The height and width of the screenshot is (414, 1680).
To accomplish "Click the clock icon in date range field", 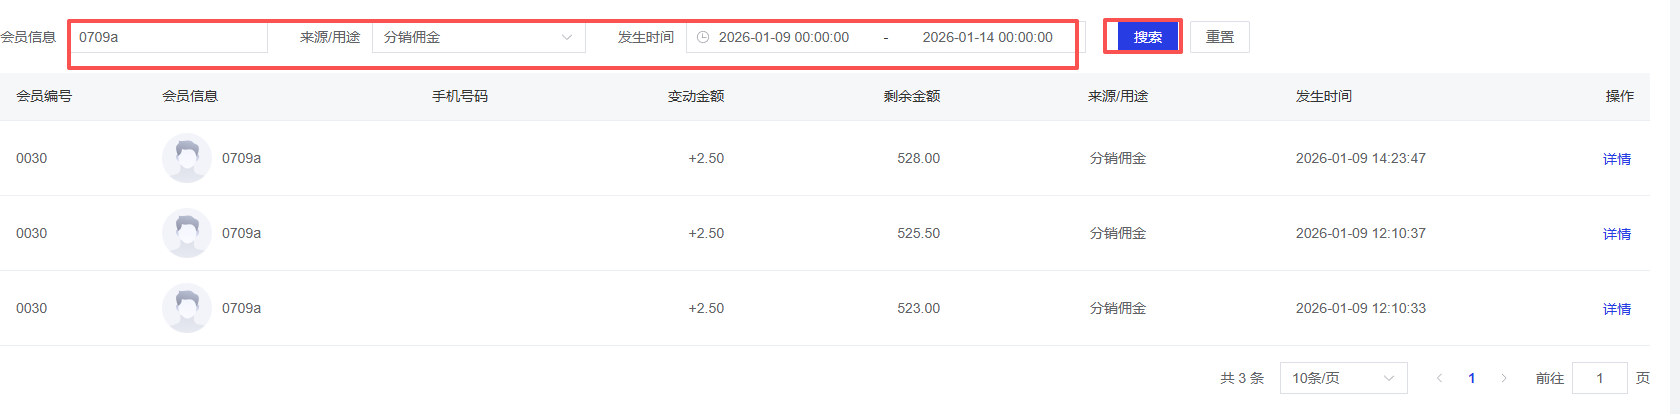I will point(703,37).
